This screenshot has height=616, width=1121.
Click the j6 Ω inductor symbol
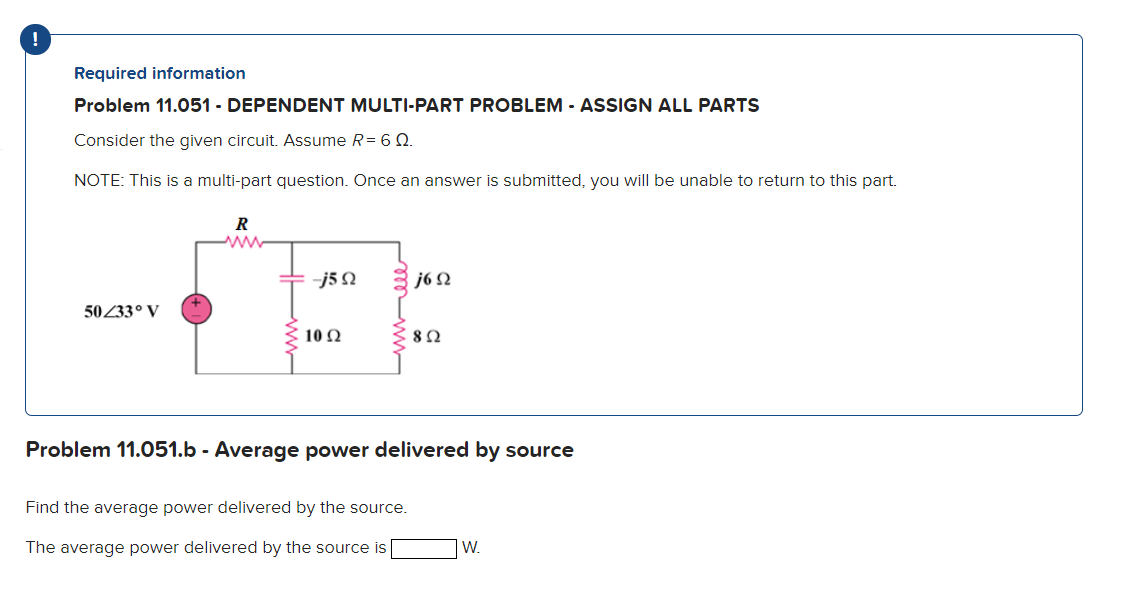click(x=399, y=280)
